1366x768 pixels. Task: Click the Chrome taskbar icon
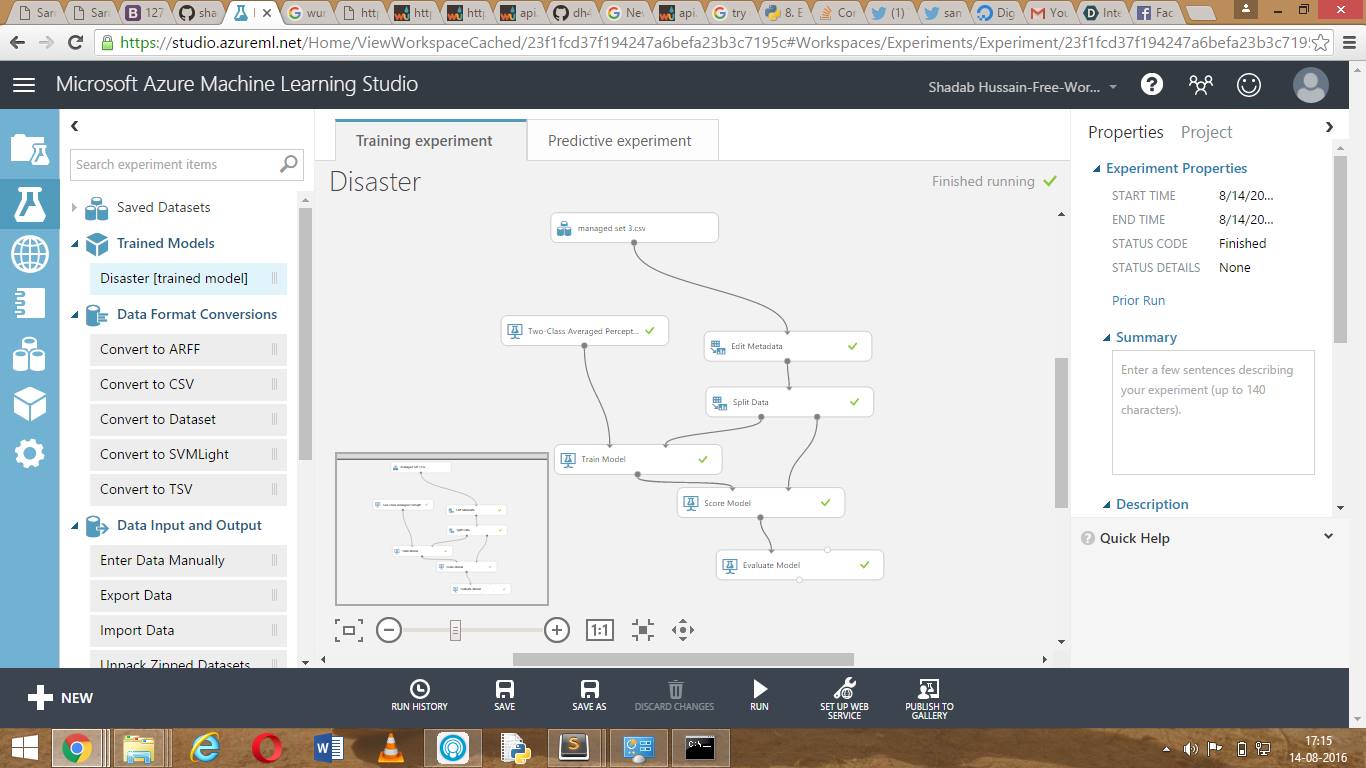click(76, 748)
